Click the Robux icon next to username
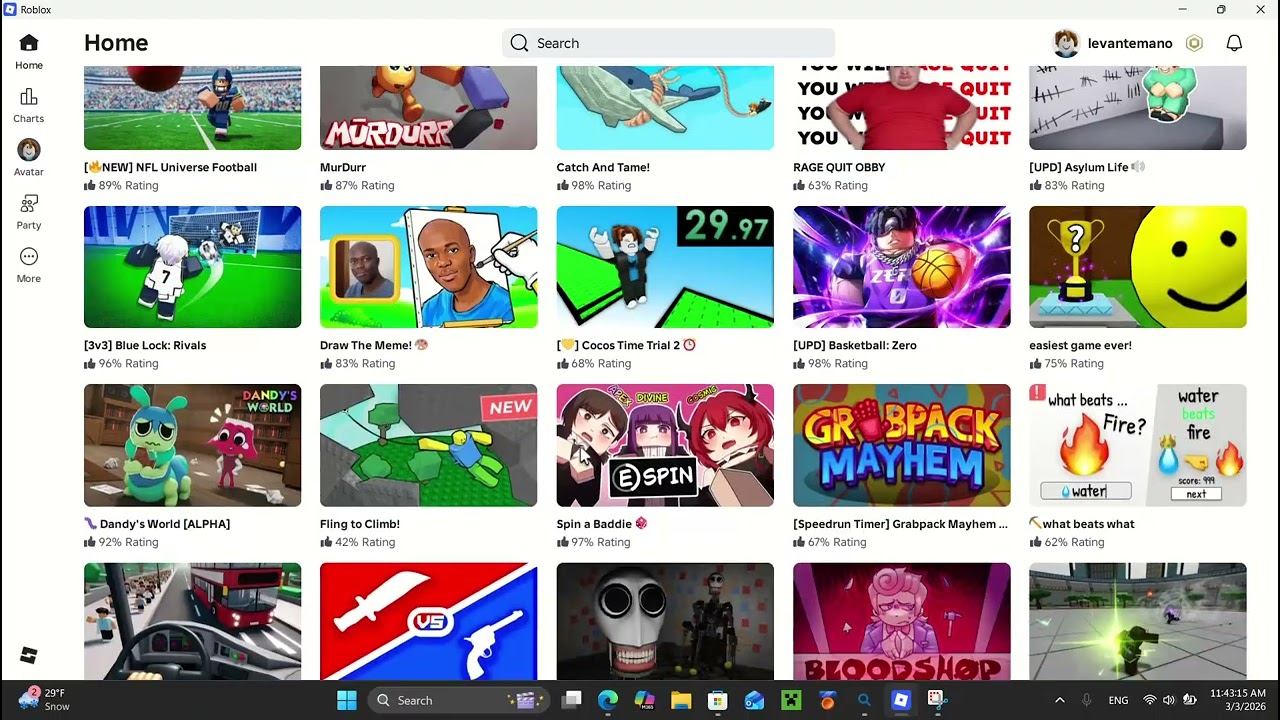Image resolution: width=1280 pixels, height=720 pixels. [x=1194, y=43]
